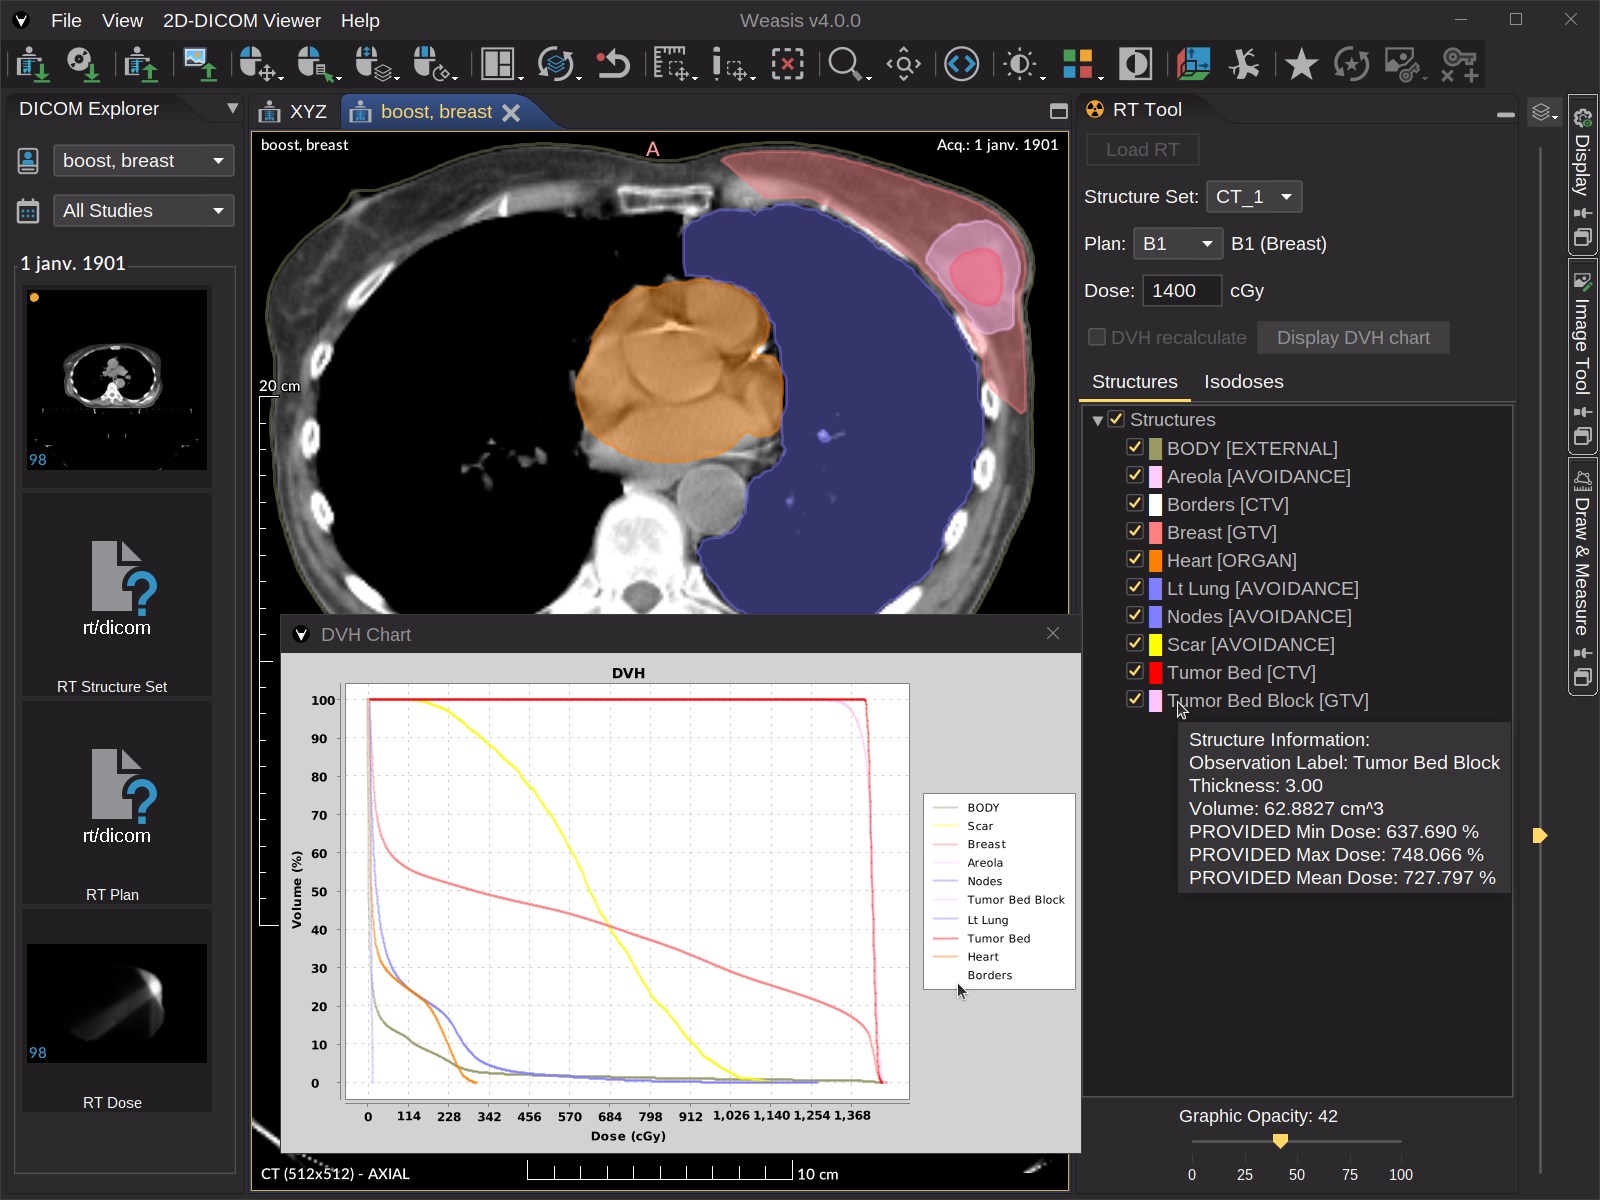Click the Display DVH chart button

click(x=1353, y=337)
